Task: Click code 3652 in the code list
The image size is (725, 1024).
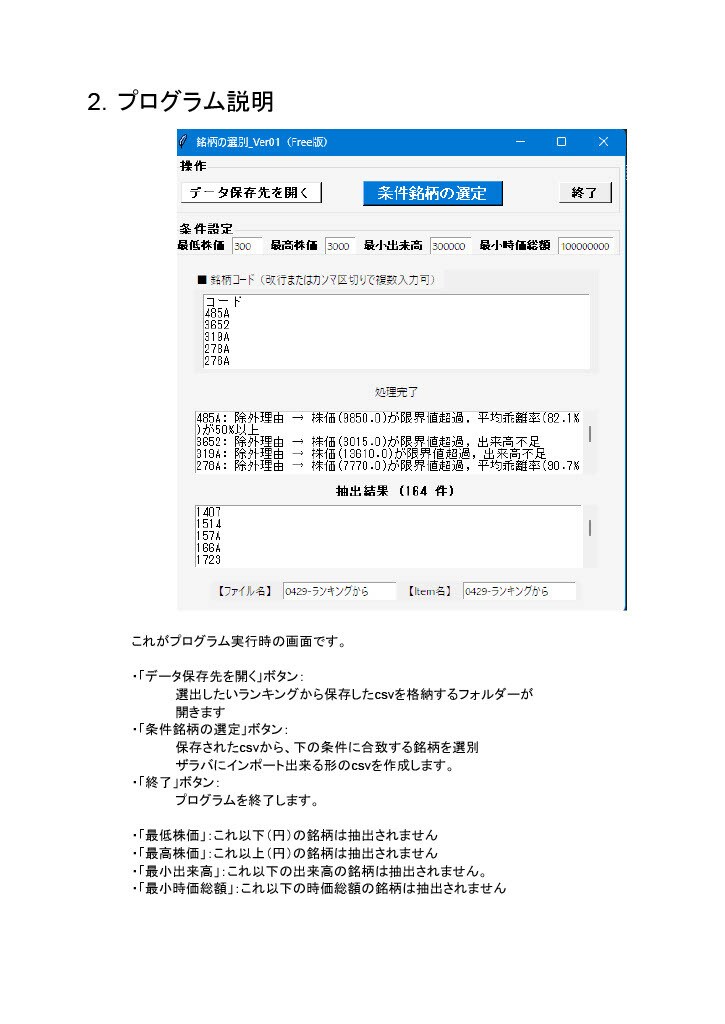Action: (x=217, y=325)
